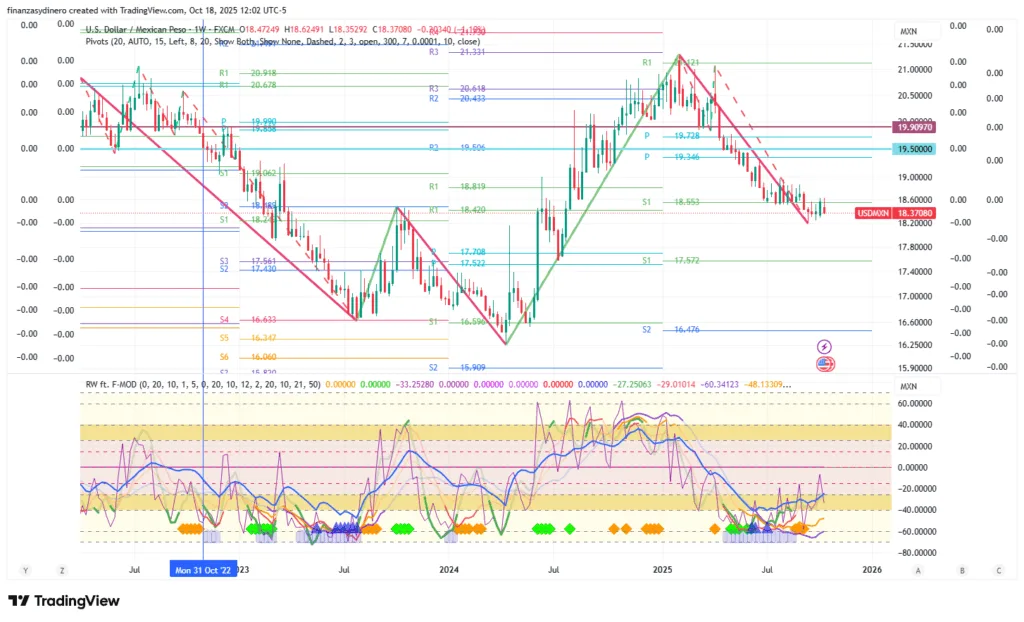Click the 2025 label on the time axis

659,569
